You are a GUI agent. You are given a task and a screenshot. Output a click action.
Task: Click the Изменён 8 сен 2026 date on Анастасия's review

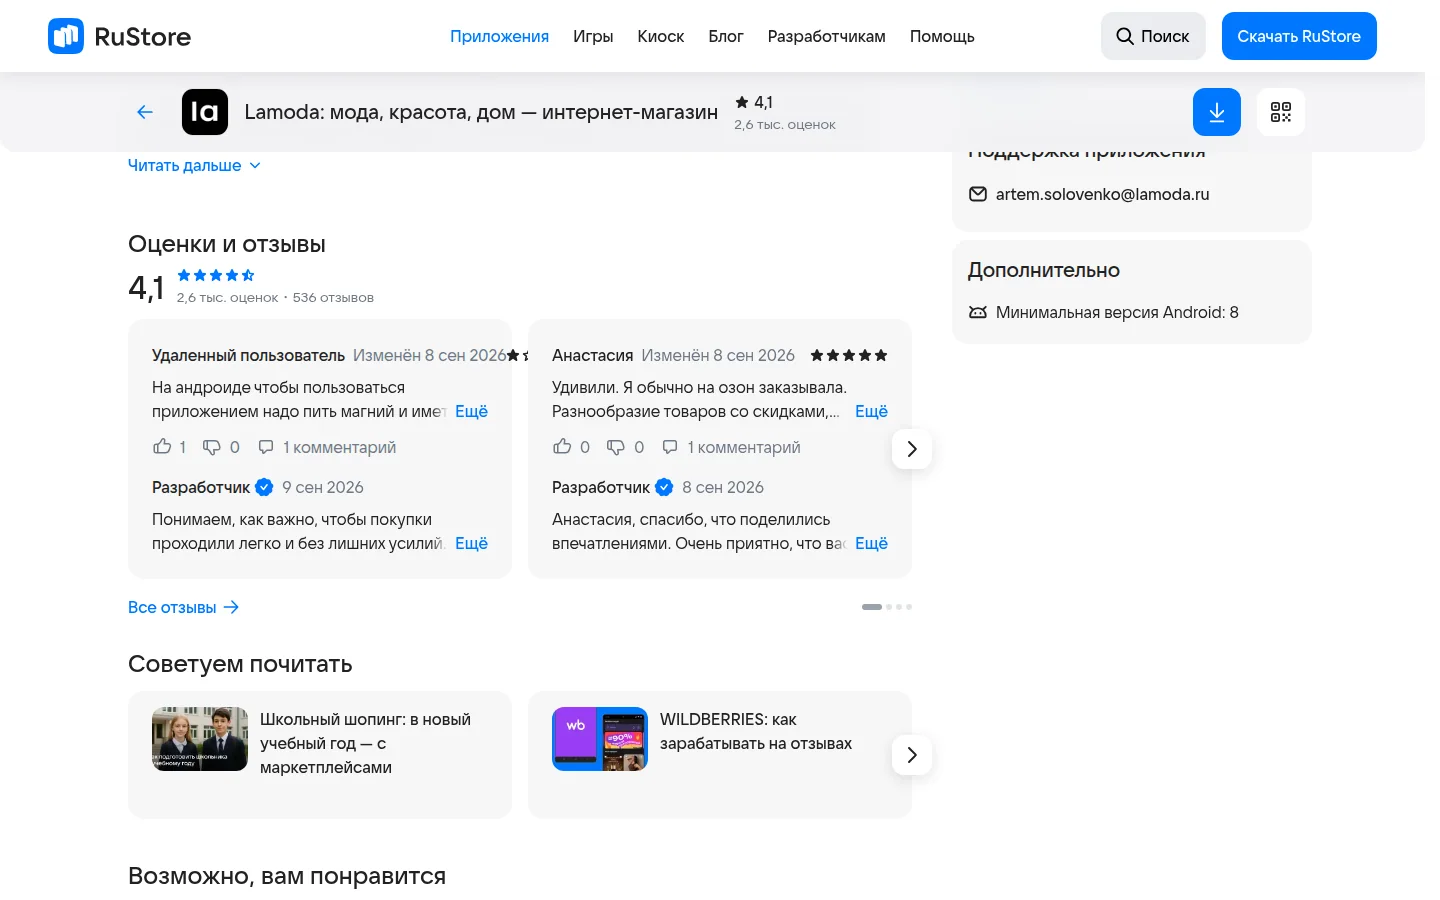tap(718, 355)
